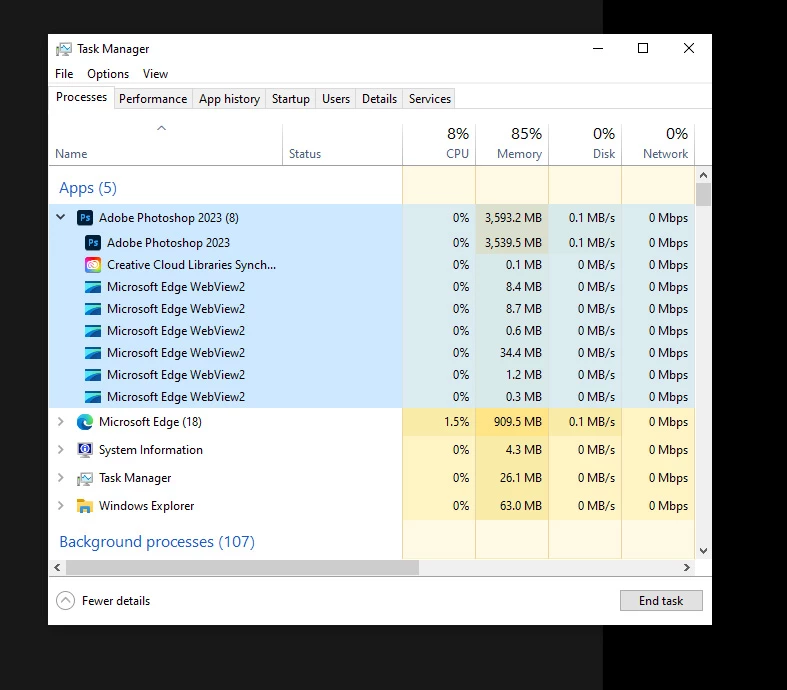Click the Microsoft Edge (18) app icon
Viewport: 787px width, 690px height.
[85, 422]
